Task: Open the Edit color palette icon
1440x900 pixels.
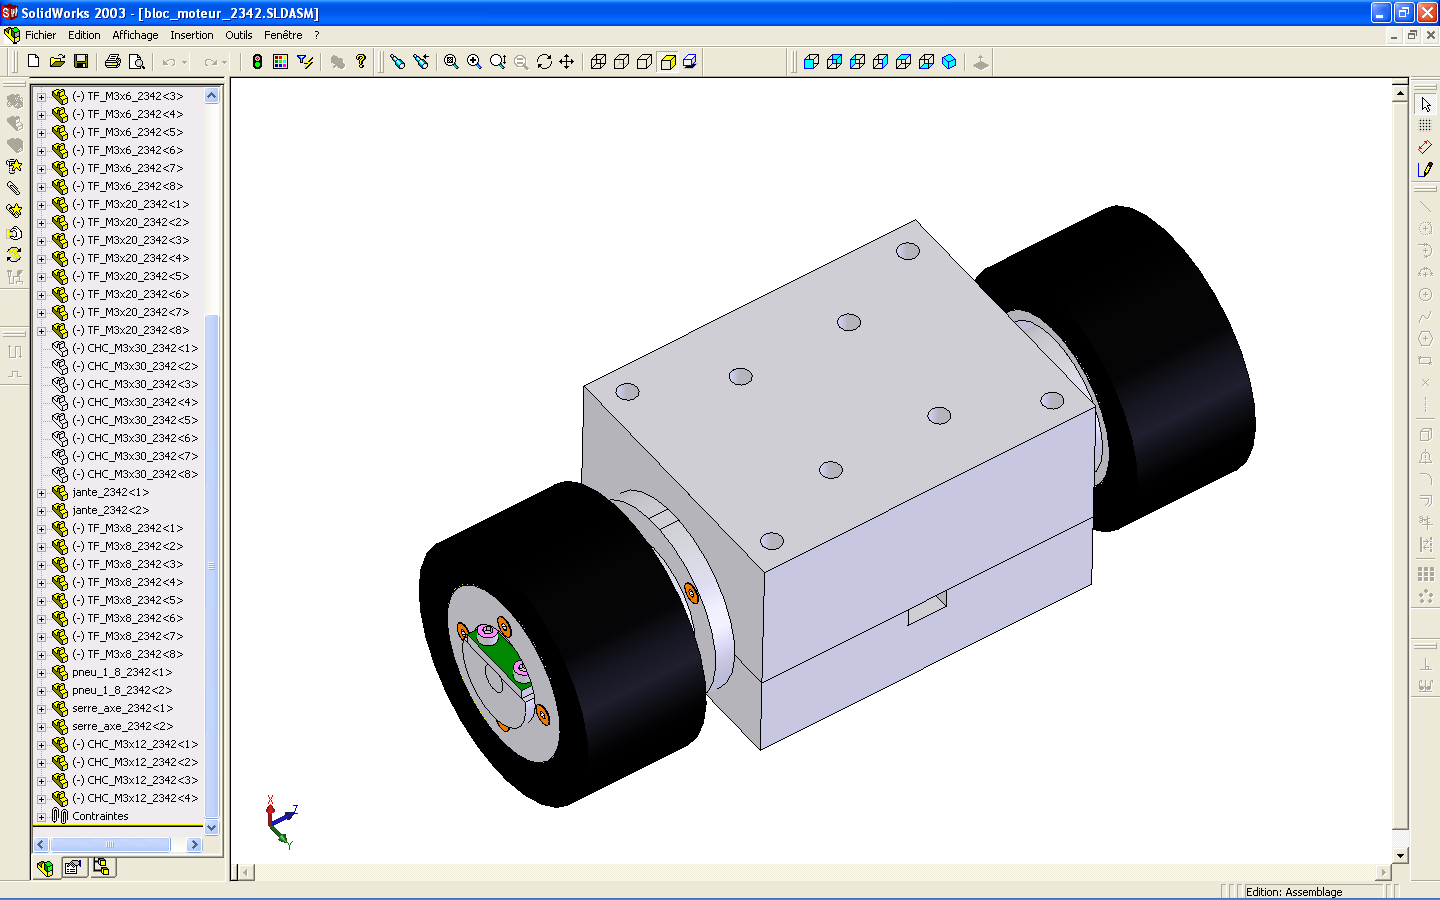Action: [x=280, y=62]
